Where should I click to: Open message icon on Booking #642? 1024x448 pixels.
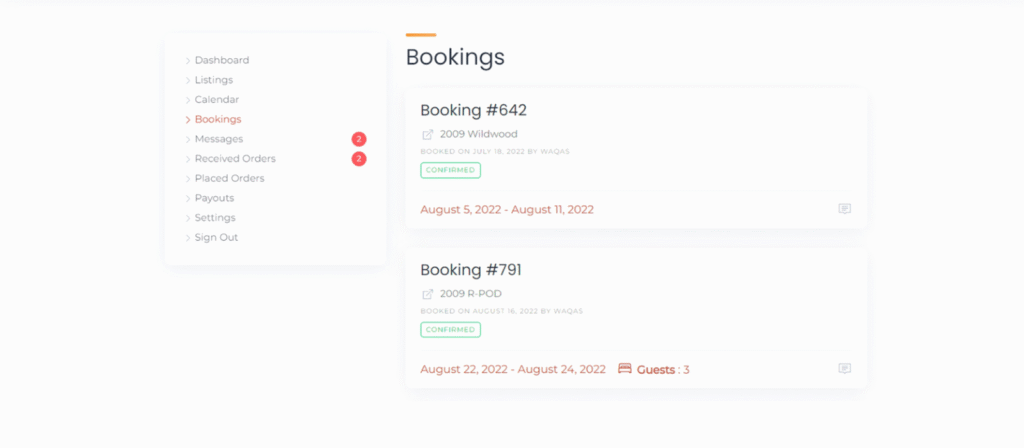845,209
